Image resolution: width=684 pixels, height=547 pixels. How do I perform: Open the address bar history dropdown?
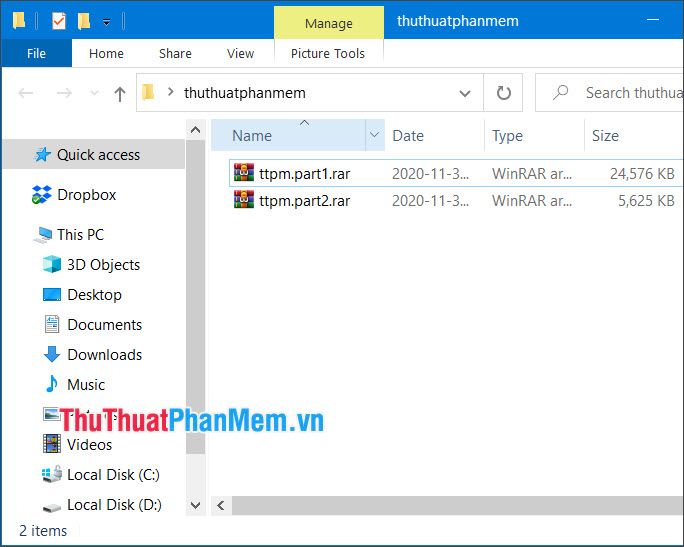coord(465,93)
